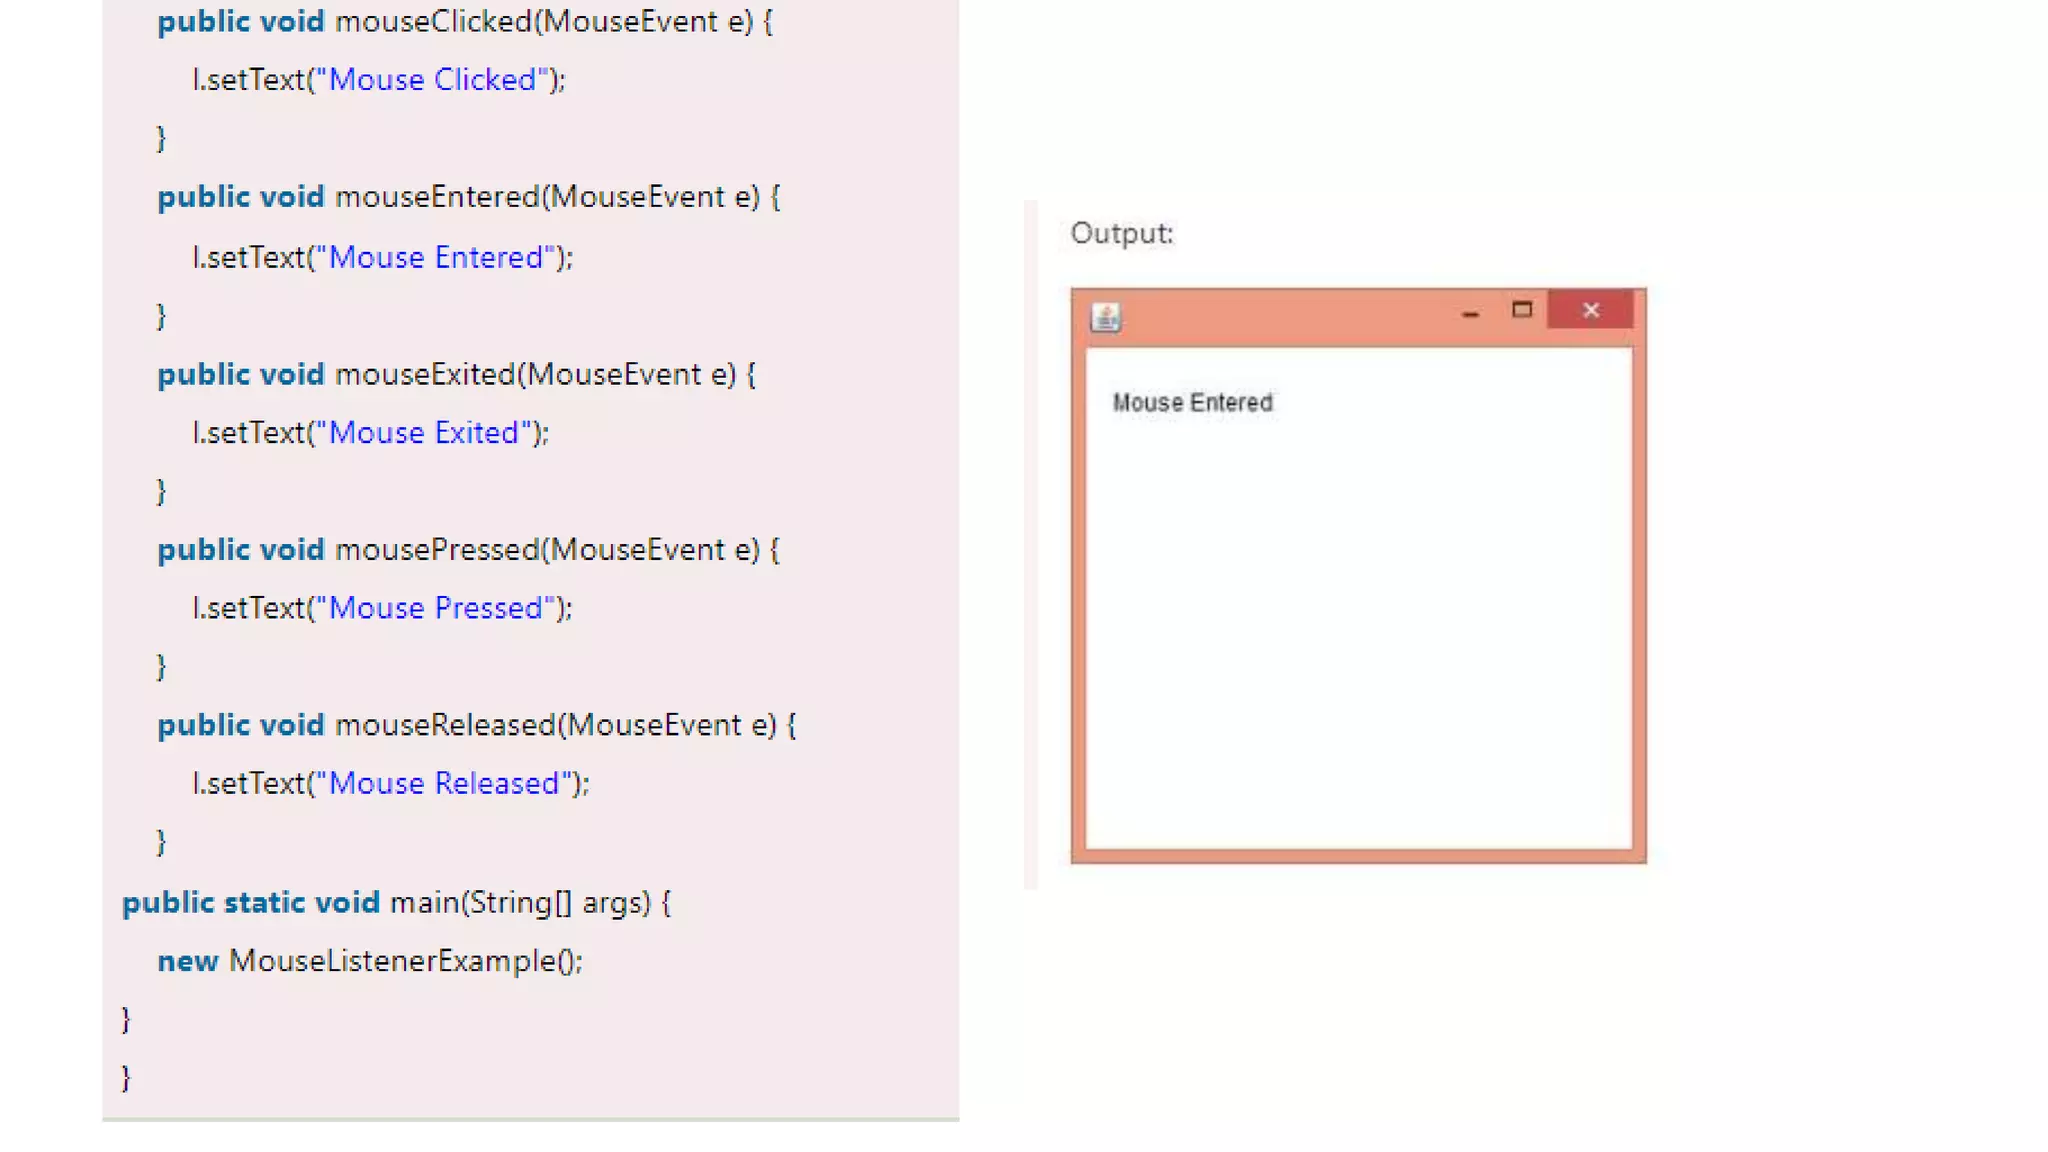
Task: Maximize the Java output window
Action: [1522, 310]
